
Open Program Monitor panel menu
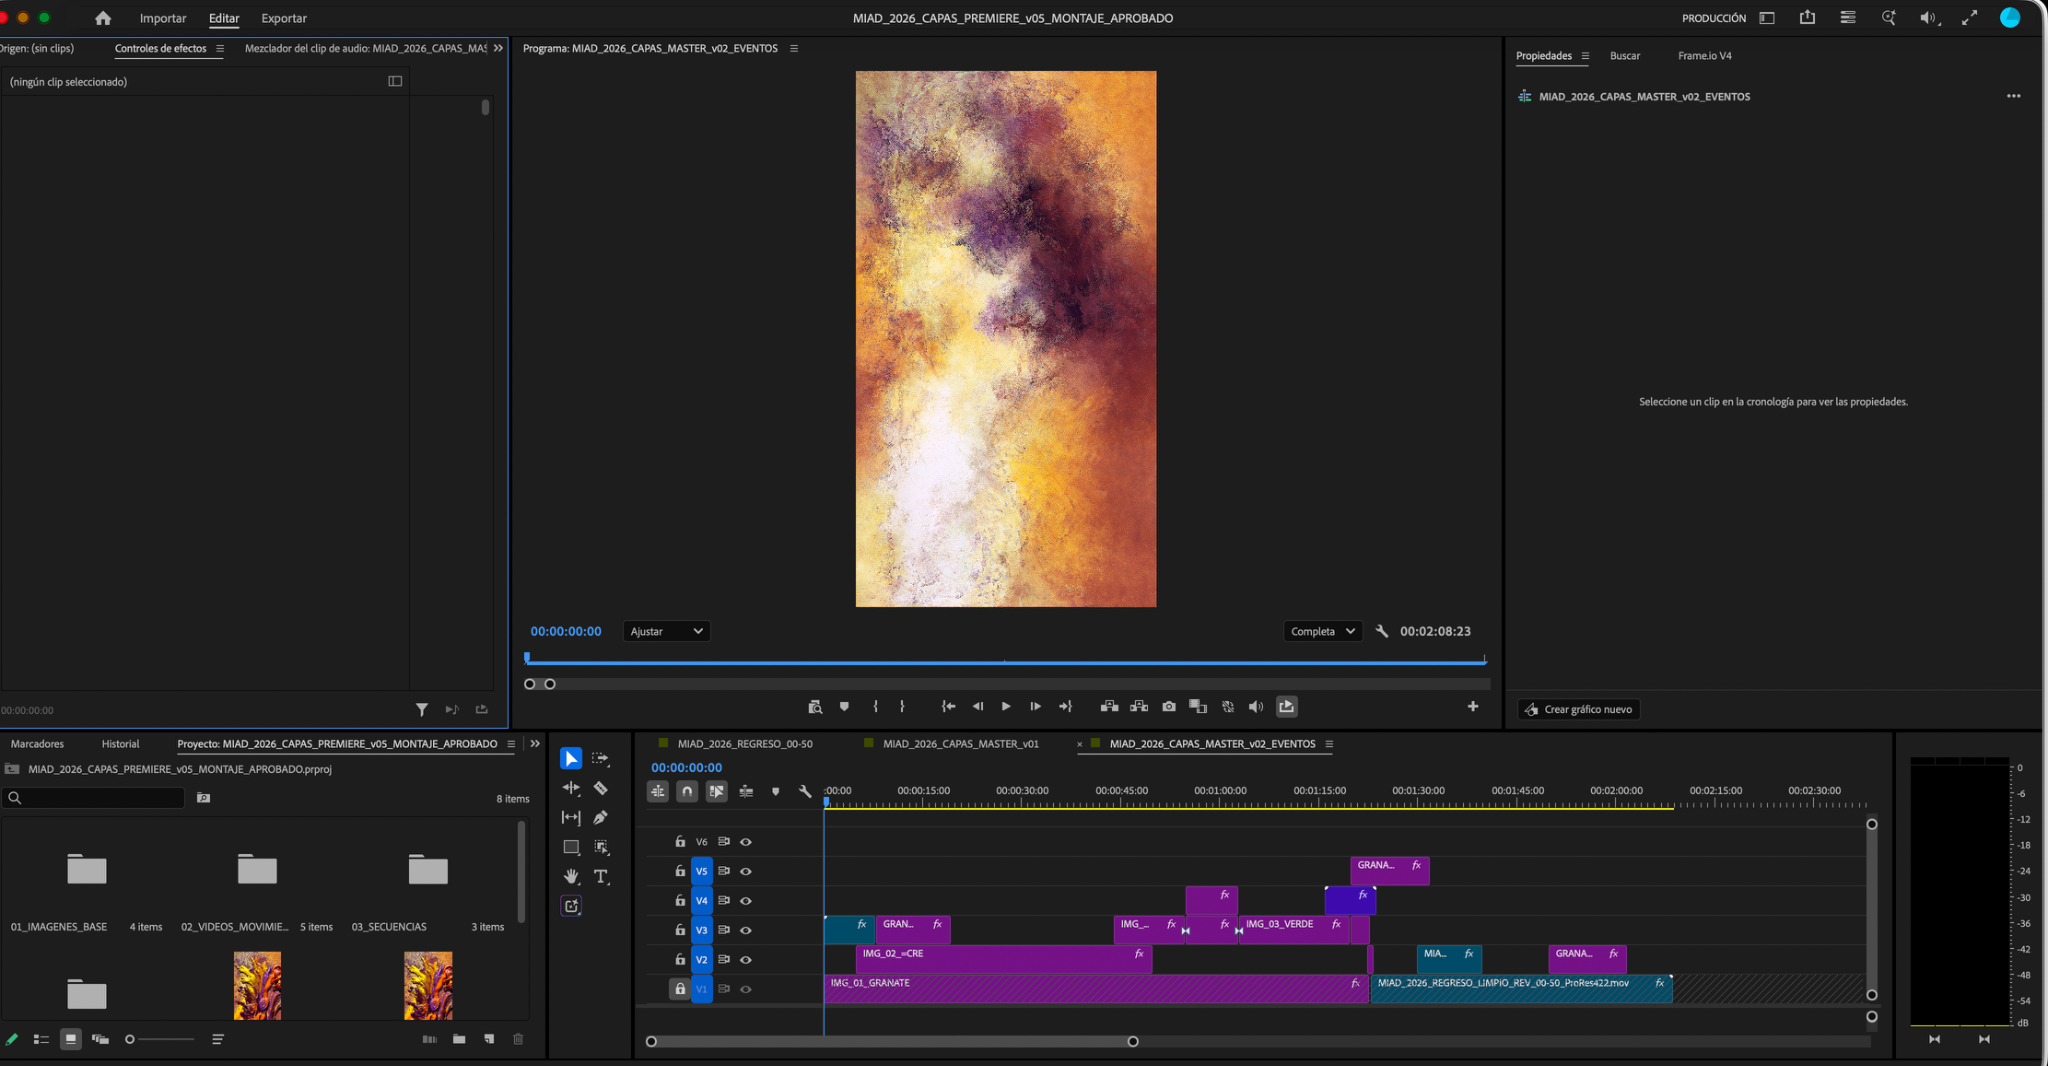794,48
